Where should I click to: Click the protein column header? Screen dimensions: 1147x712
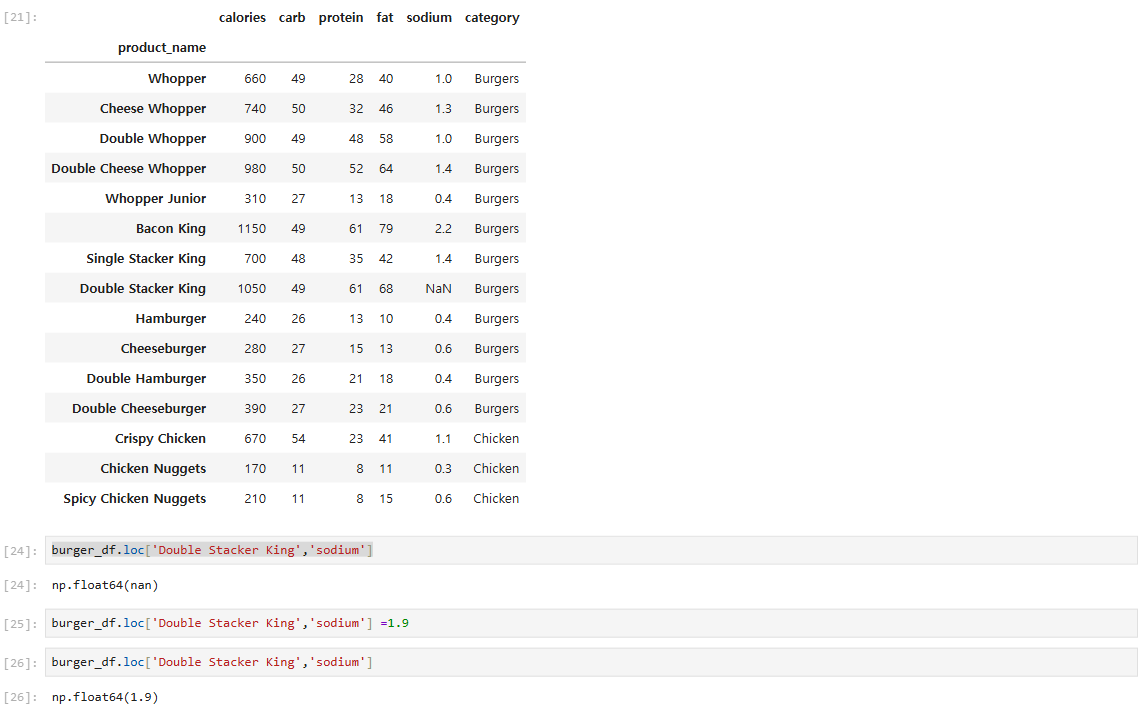[341, 18]
